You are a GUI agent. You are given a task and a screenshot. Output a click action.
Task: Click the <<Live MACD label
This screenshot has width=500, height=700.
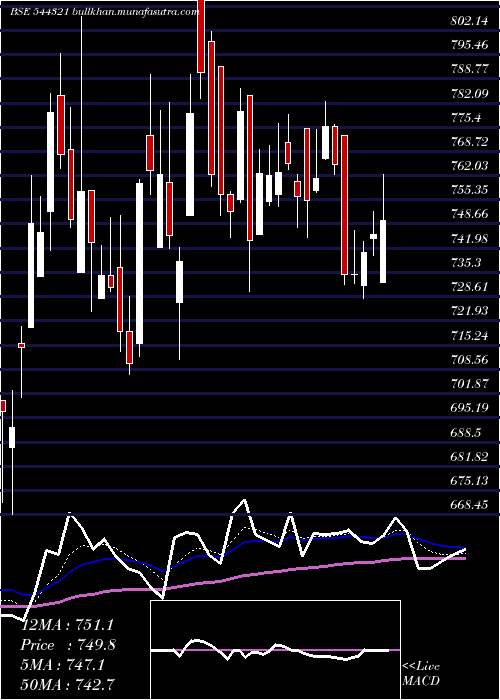coord(421,674)
